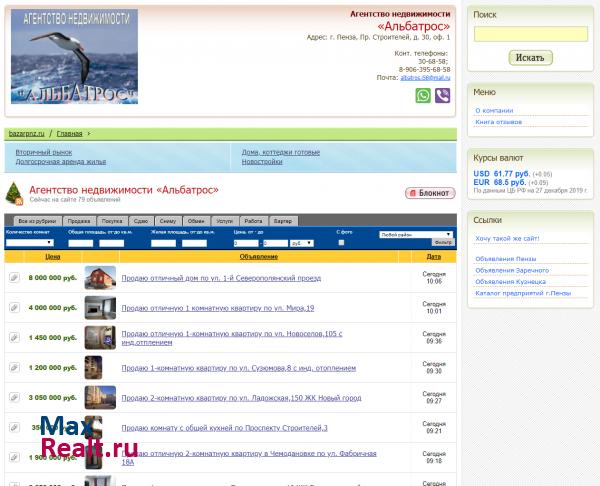Add Проспект Строителей,3 room listing to notepad
This screenshot has height=486, width=600.
pyautogui.click(x=14, y=427)
